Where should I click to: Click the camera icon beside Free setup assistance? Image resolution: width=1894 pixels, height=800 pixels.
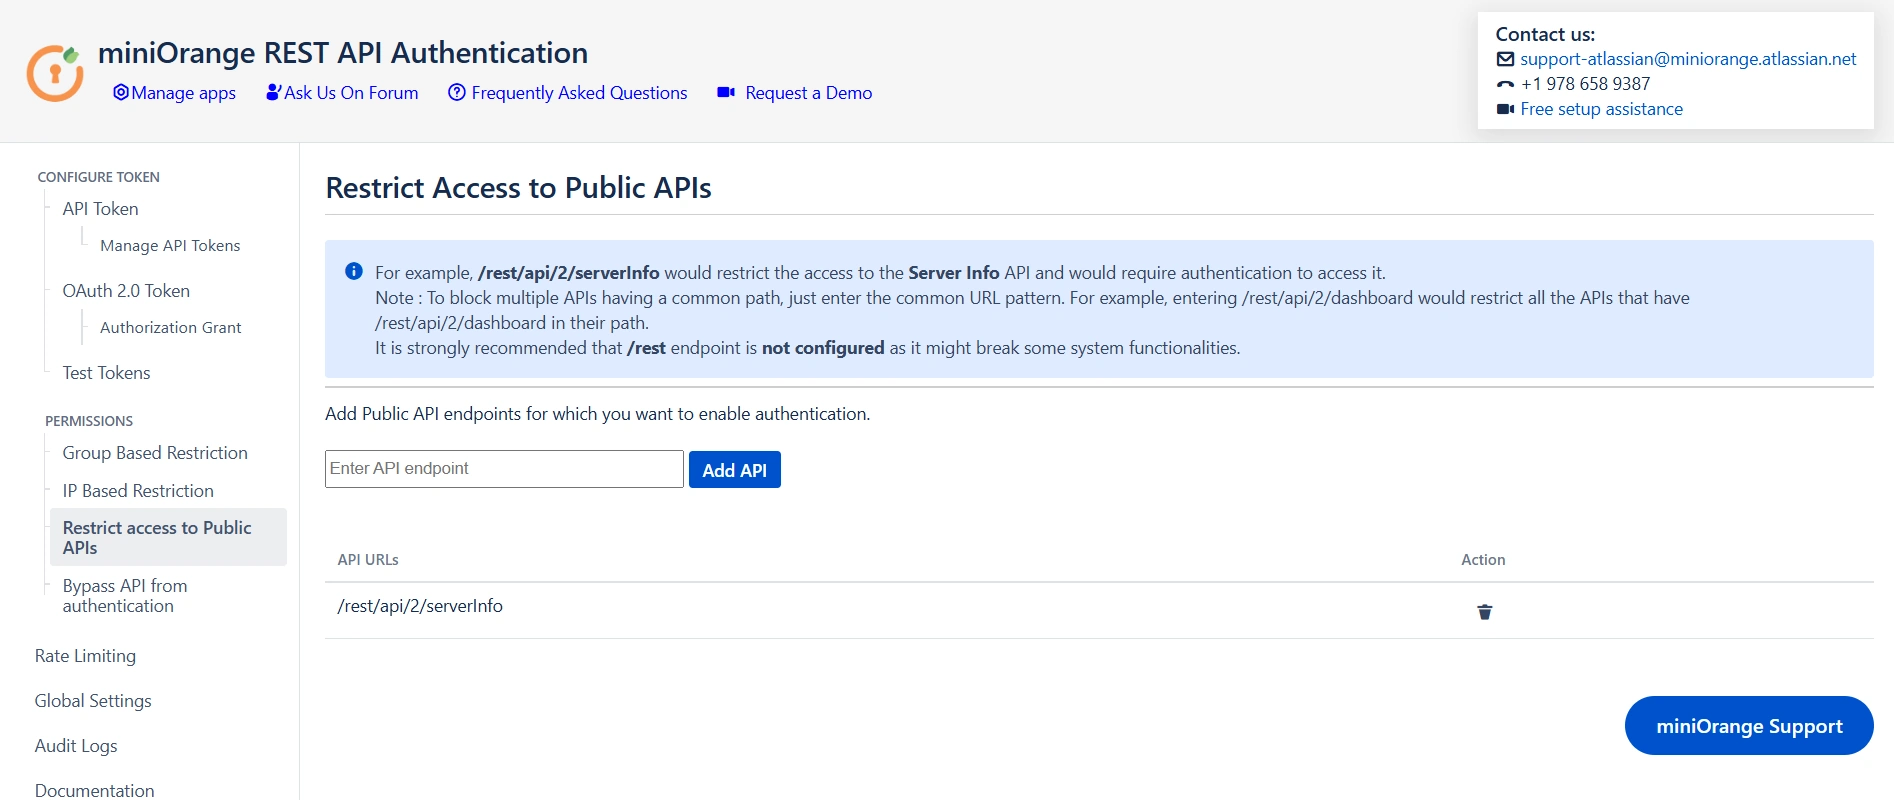point(1505,109)
